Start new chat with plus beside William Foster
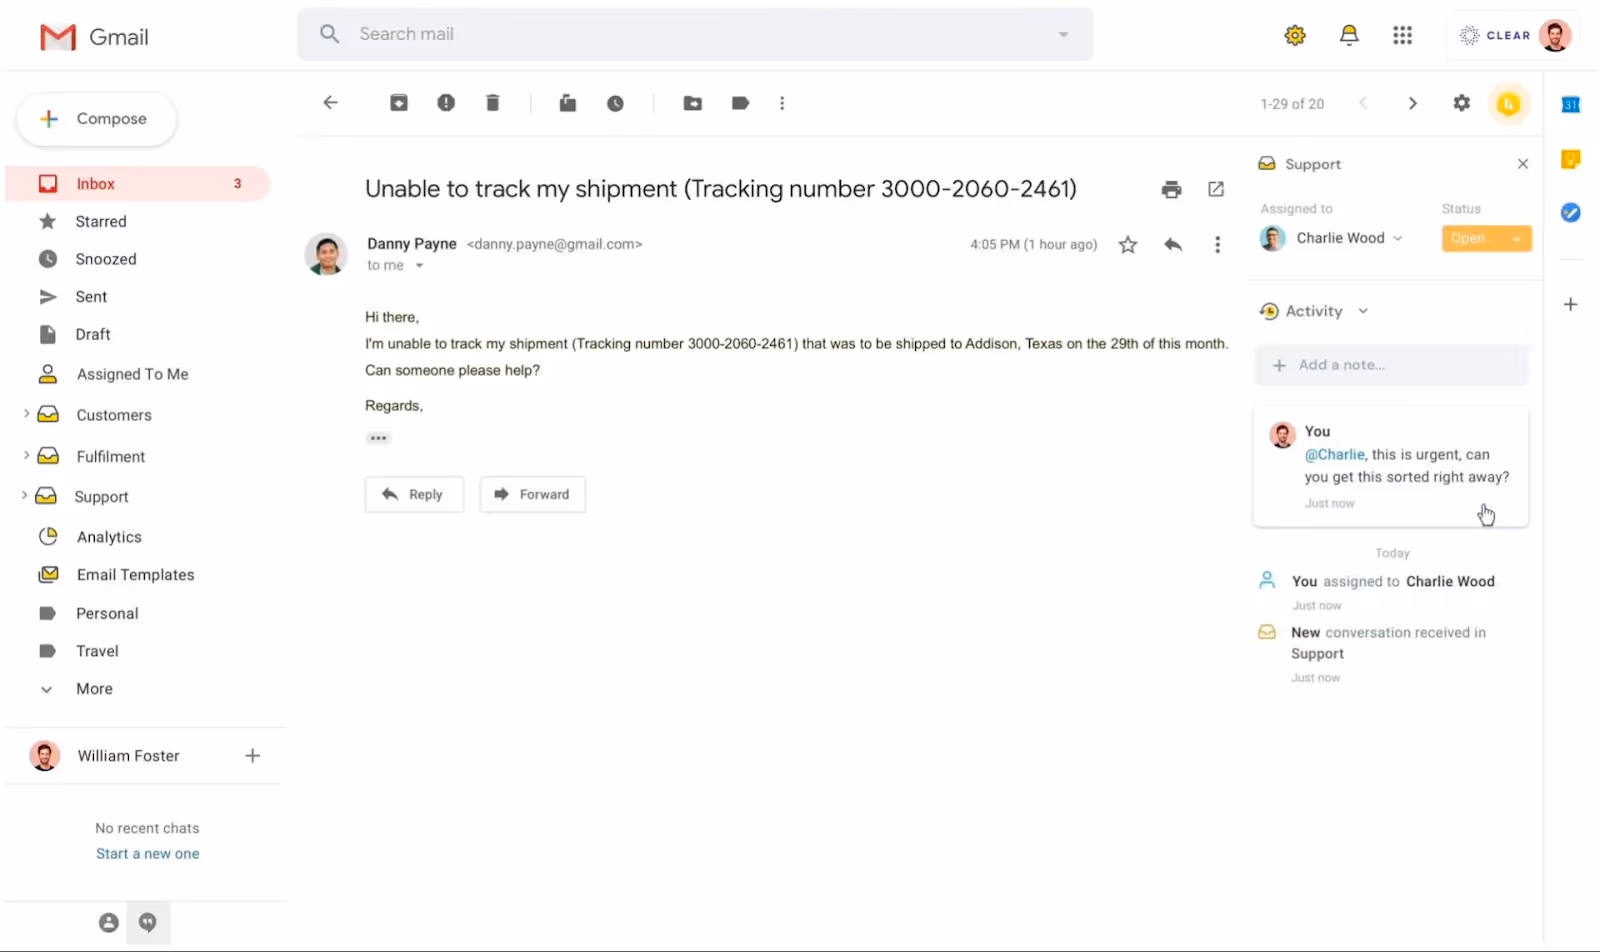Image resolution: width=1600 pixels, height=952 pixels. 253,756
